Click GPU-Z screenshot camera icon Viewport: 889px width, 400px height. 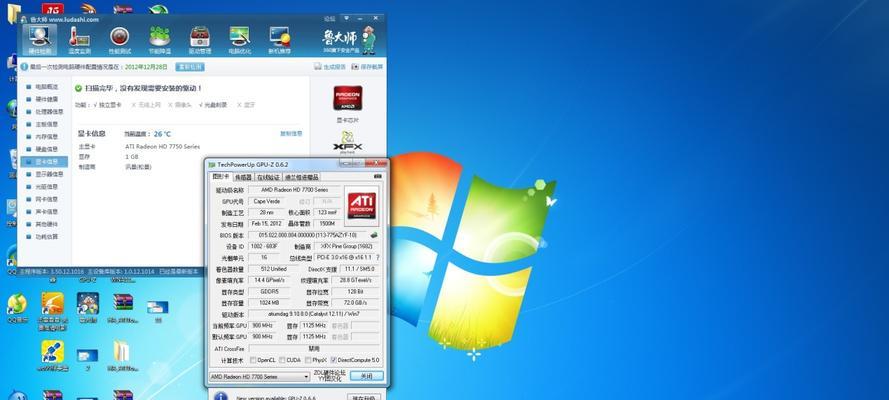[x=378, y=176]
